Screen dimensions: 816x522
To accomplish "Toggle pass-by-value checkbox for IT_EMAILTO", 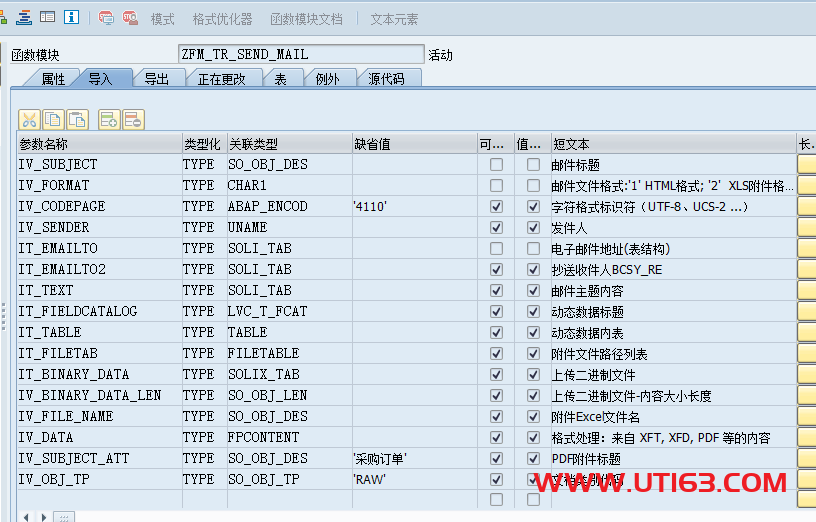I will point(533,248).
